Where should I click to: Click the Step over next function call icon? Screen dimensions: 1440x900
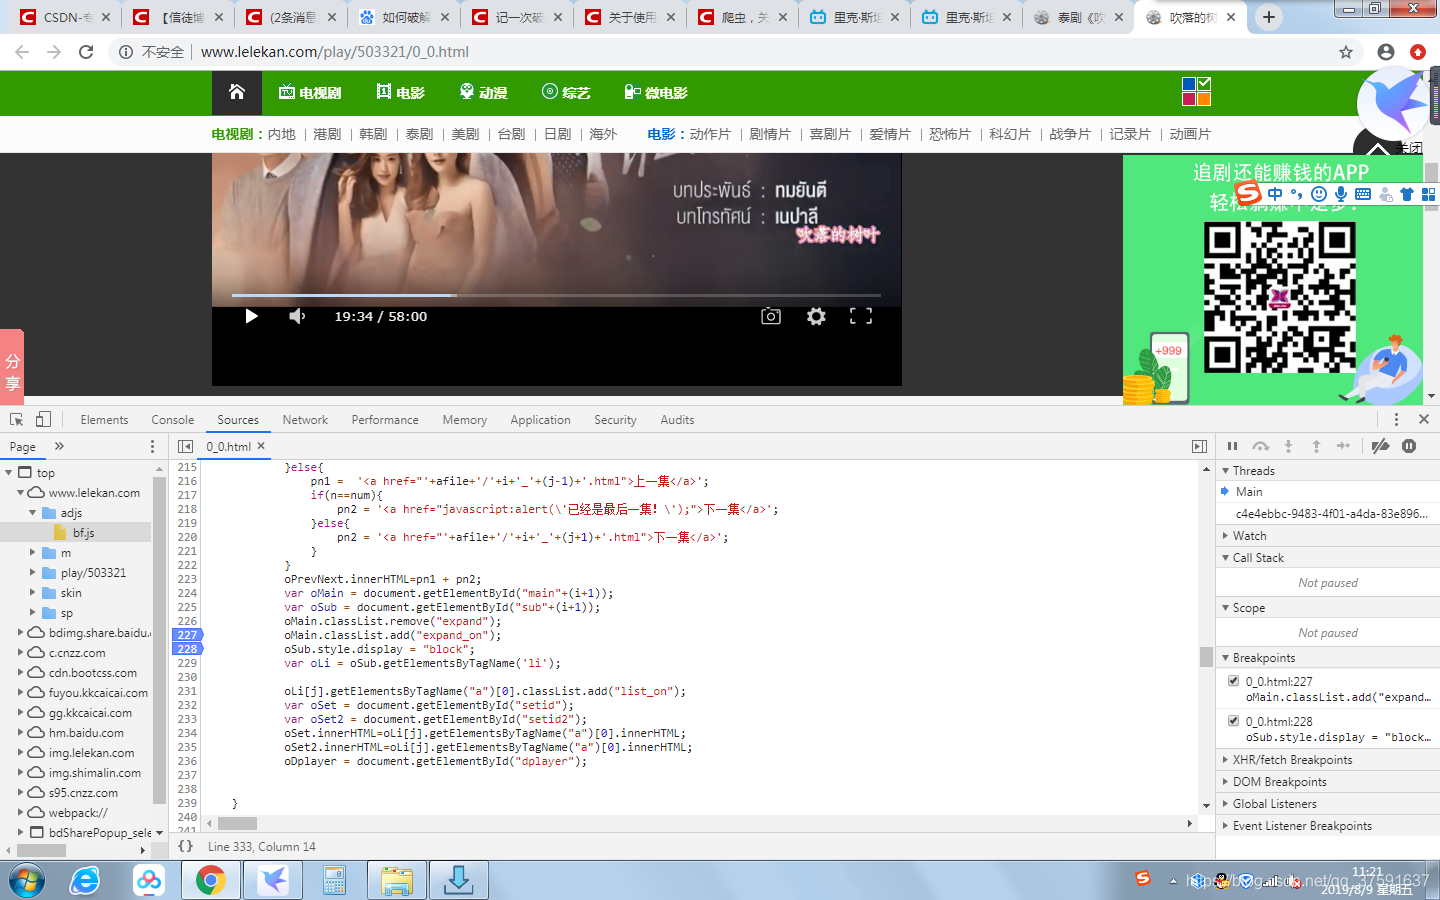[x=1261, y=446]
